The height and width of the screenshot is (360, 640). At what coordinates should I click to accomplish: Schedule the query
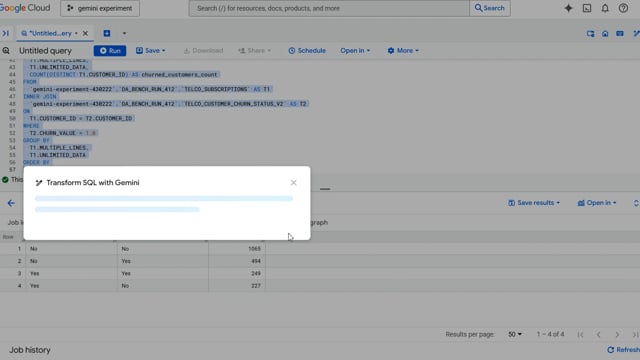(x=307, y=51)
